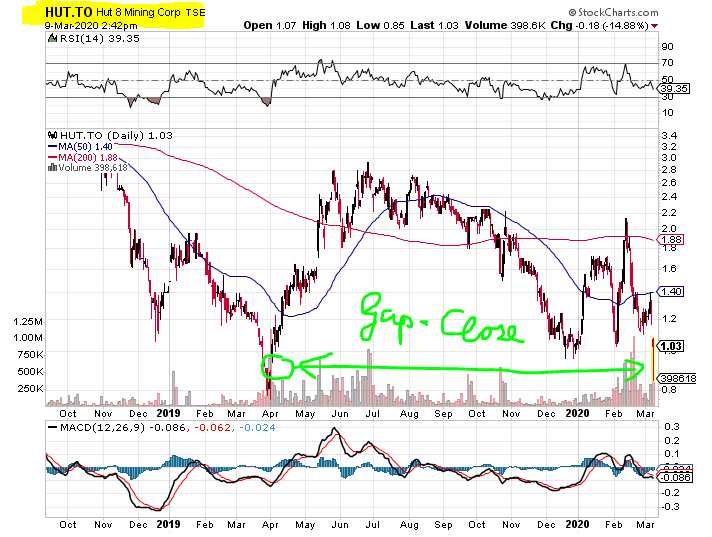Click the 'Aug' label under the MACD panel
The width and height of the screenshot is (712, 537).
(x=409, y=525)
